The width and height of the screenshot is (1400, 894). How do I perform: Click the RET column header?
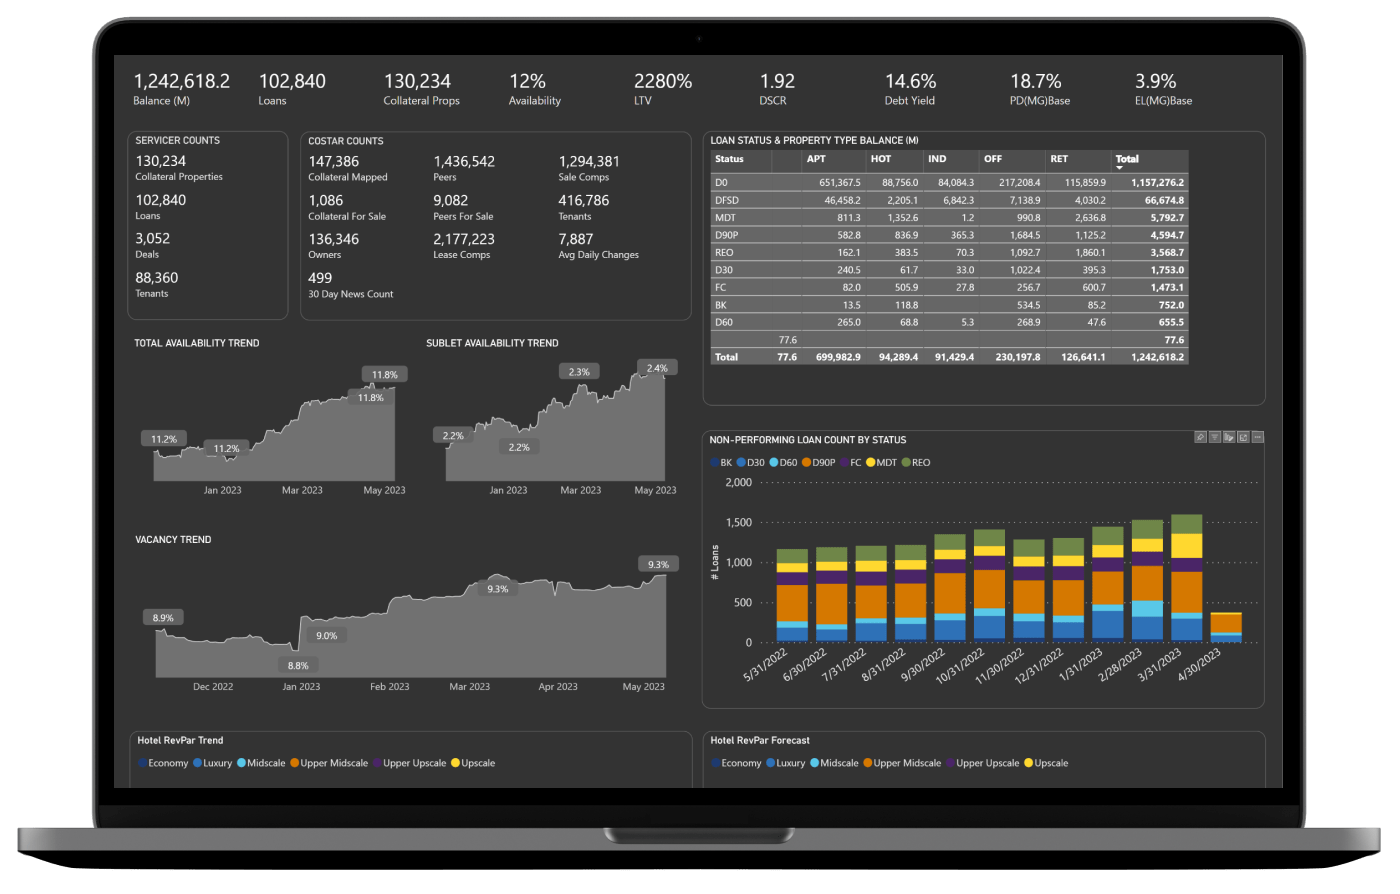(1059, 159)
